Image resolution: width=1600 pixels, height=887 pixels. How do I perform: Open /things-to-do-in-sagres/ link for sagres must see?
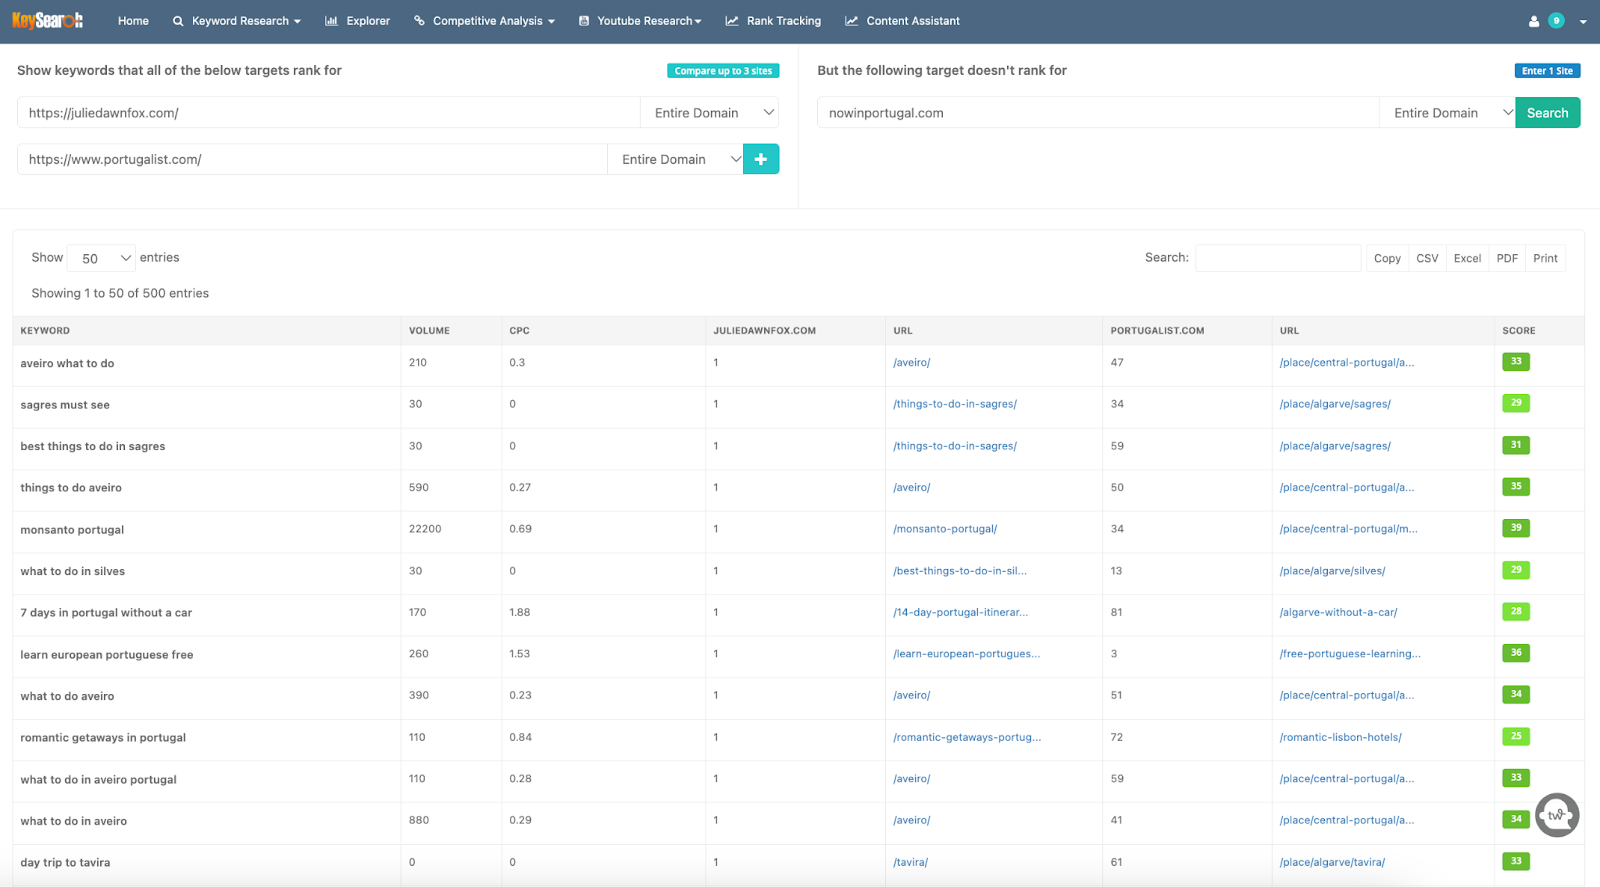point(955,404)
